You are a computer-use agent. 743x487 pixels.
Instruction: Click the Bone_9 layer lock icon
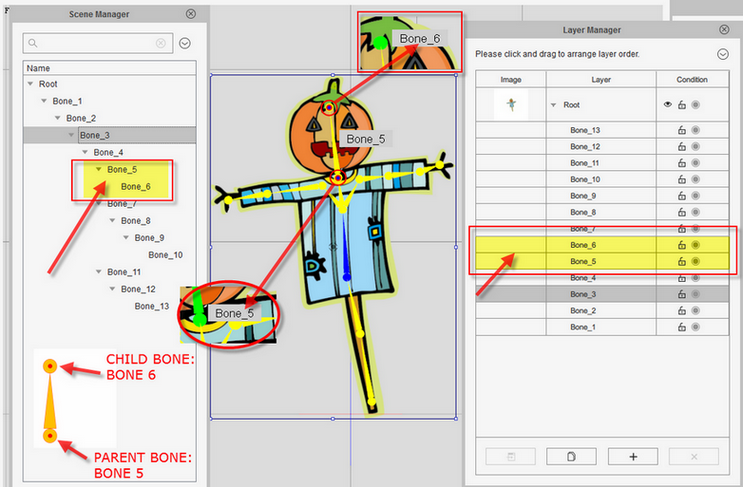point(681,196)
